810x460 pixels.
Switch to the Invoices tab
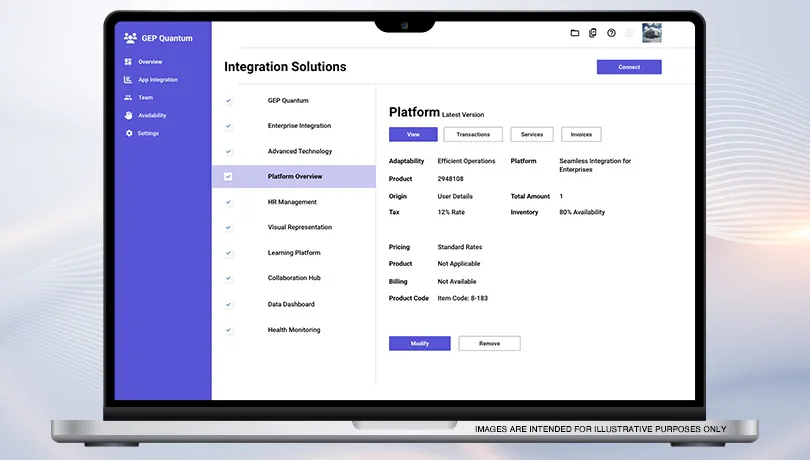[x=581, y=134]
